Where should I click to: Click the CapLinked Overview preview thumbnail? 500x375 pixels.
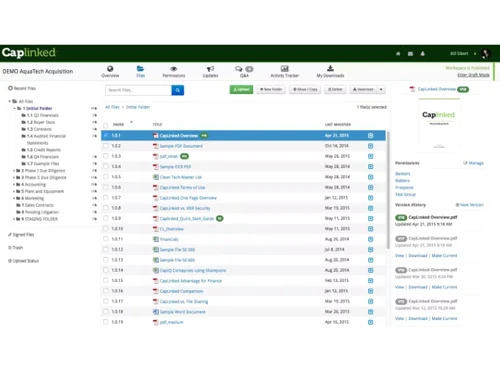tap(439, 124)
